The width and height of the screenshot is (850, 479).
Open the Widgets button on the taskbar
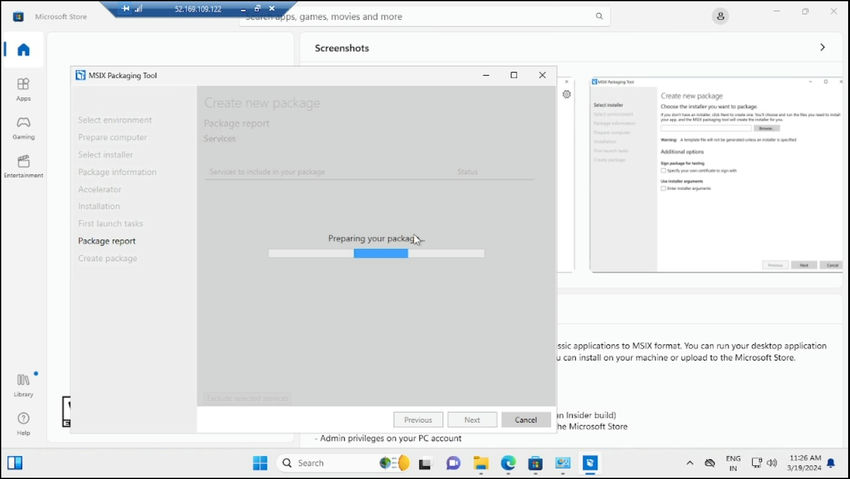pos(15,463)
